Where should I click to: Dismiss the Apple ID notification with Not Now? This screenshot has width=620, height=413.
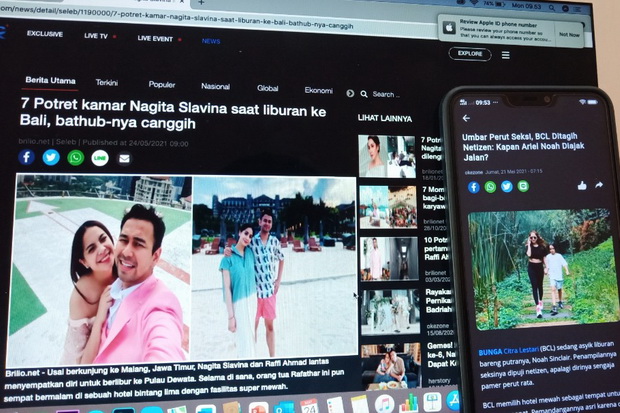[569, 35]
